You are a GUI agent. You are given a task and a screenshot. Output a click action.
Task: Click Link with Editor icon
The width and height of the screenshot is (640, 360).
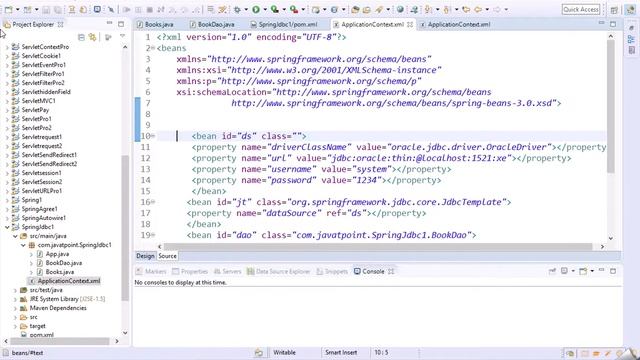tap(93, 38)
